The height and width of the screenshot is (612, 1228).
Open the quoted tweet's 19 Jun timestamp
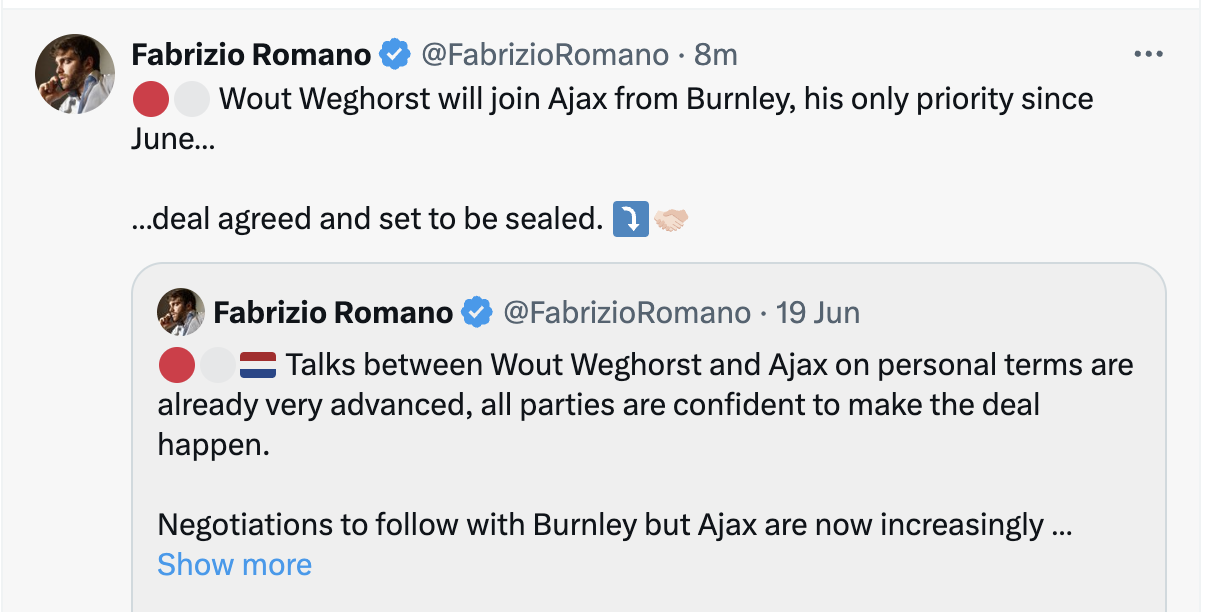coord(817,313)
